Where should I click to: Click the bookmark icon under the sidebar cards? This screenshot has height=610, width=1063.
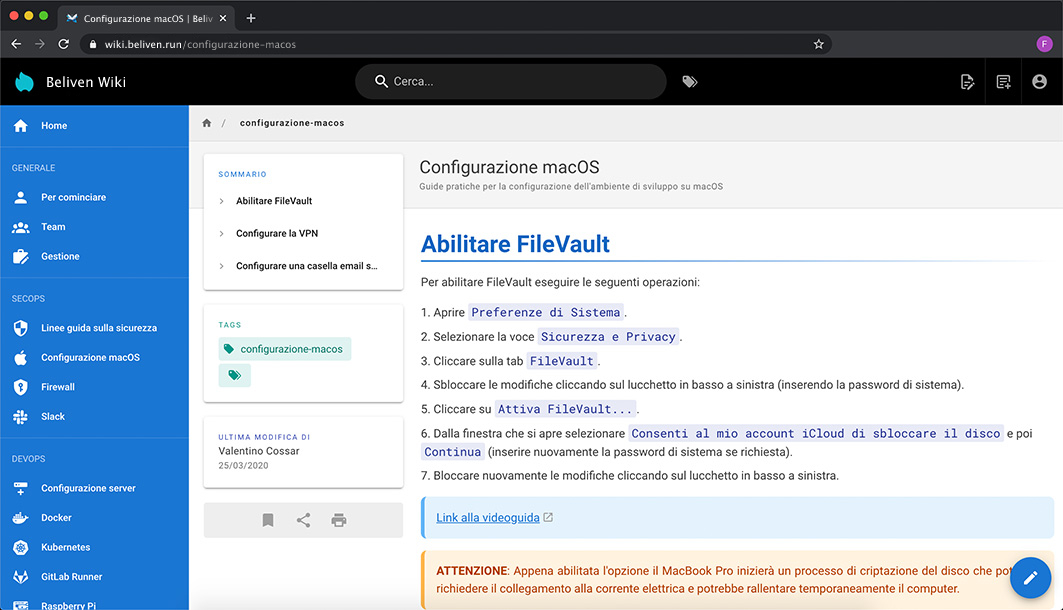click(x=268, y=520)
